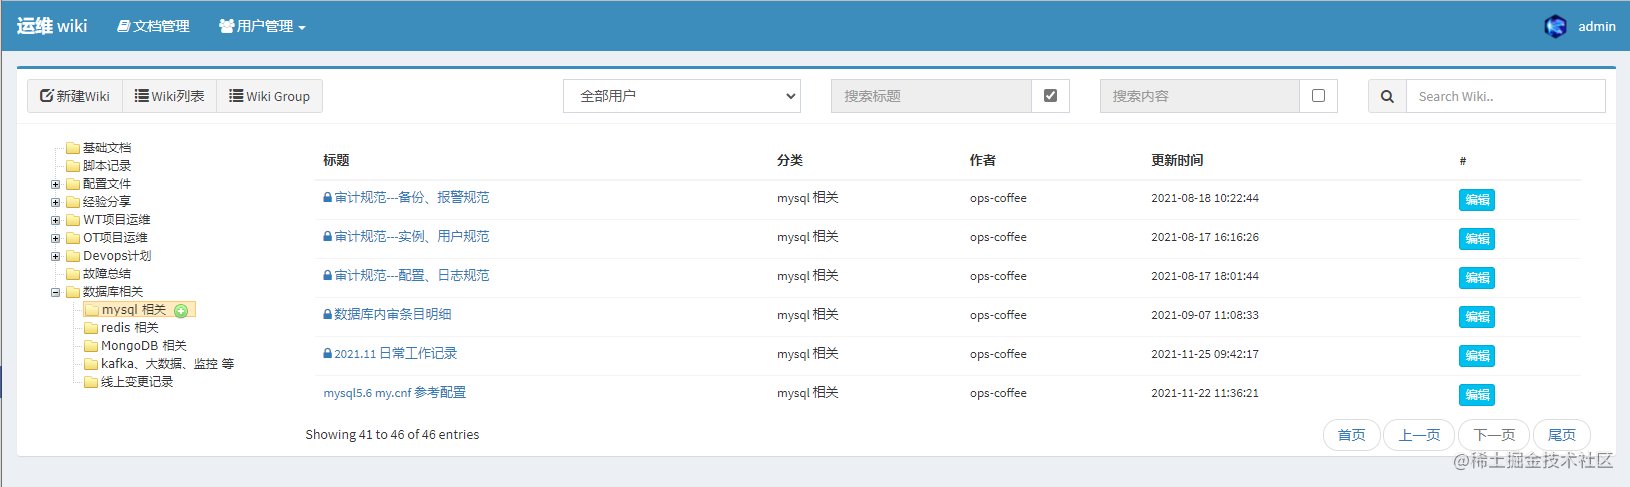Click lock icon on 审计规范---配置、日志规范
The image size is (1630, 487).
328,275
